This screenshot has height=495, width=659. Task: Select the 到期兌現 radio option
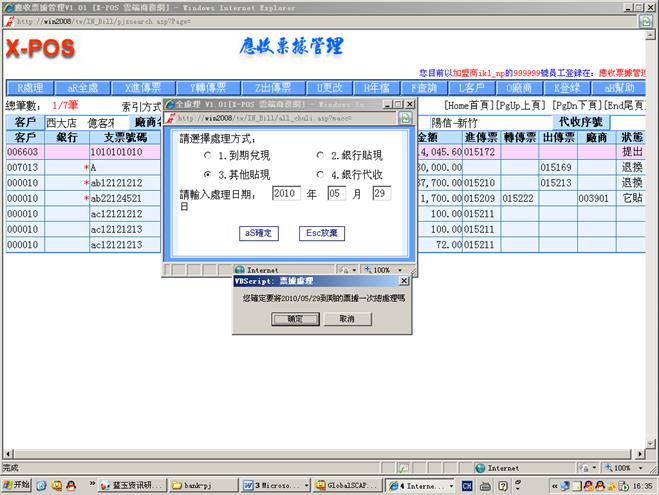(208, 157)
